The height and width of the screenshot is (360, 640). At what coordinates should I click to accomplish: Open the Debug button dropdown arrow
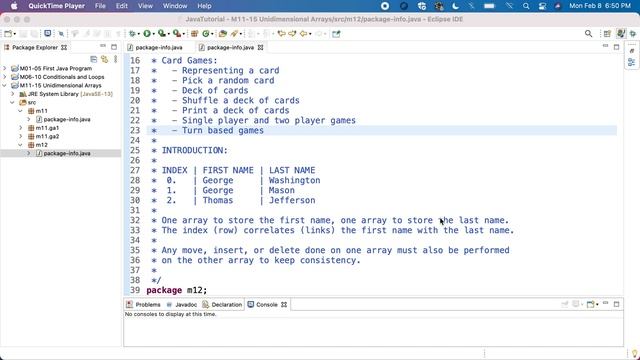pos(139,34)
